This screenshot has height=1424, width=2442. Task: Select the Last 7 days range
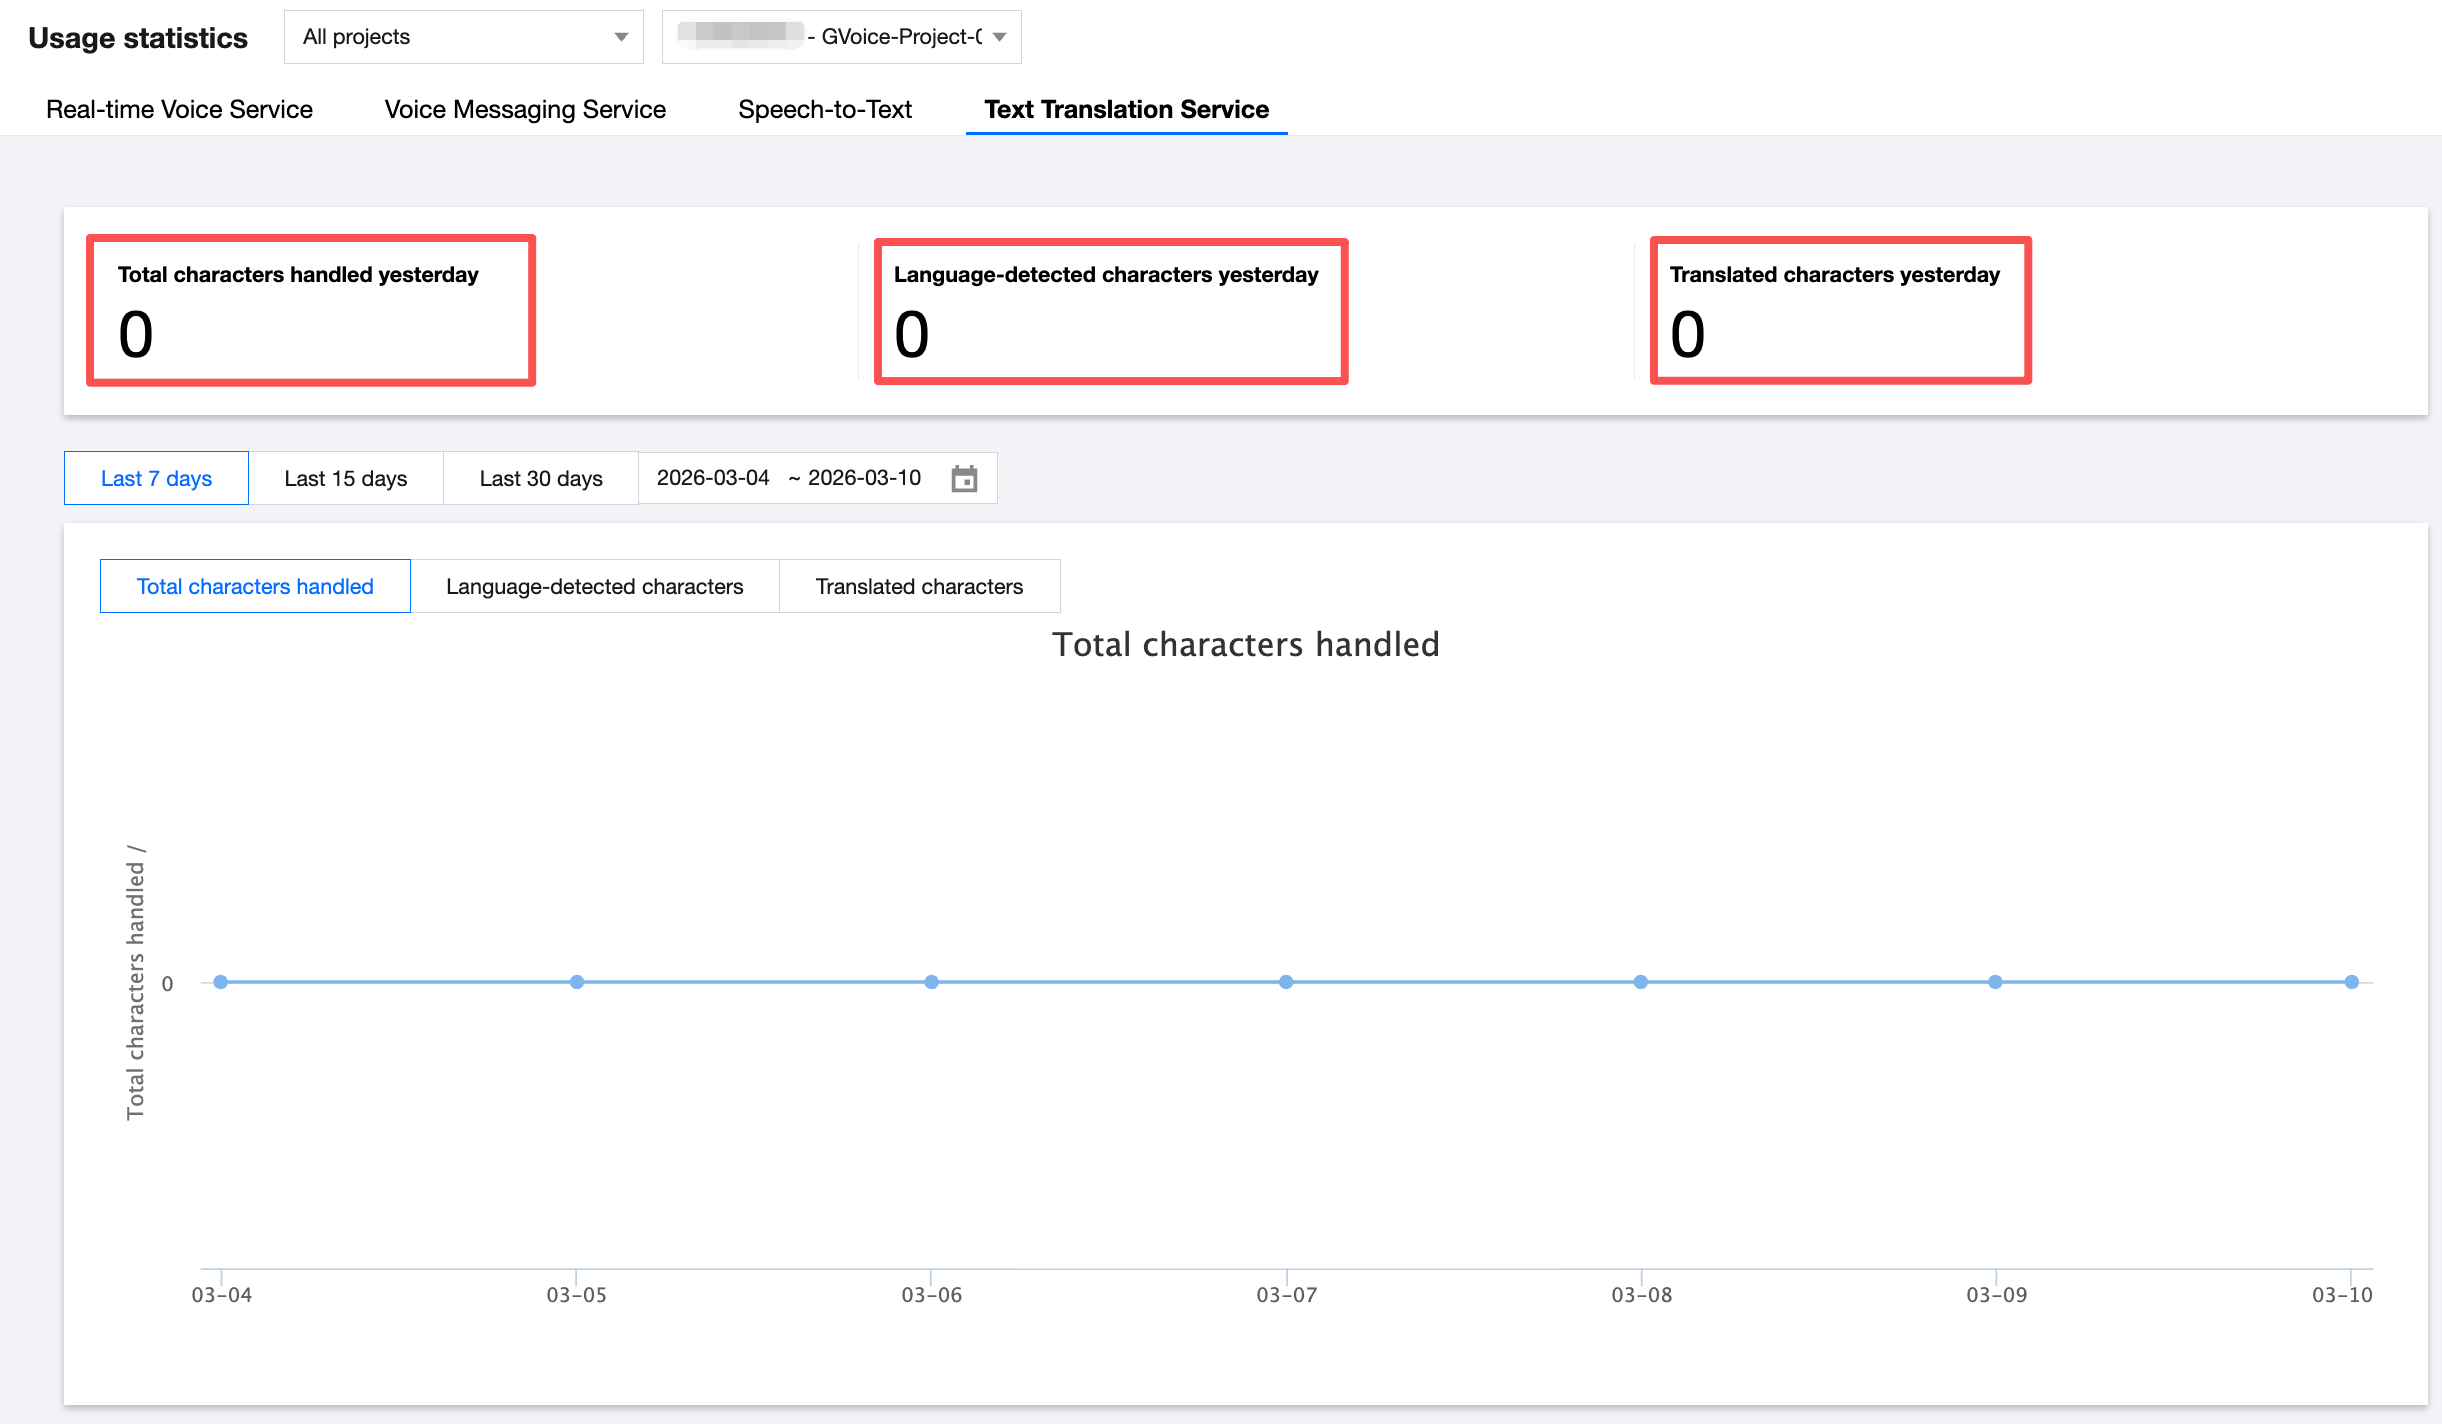click(x=156, y=478)
